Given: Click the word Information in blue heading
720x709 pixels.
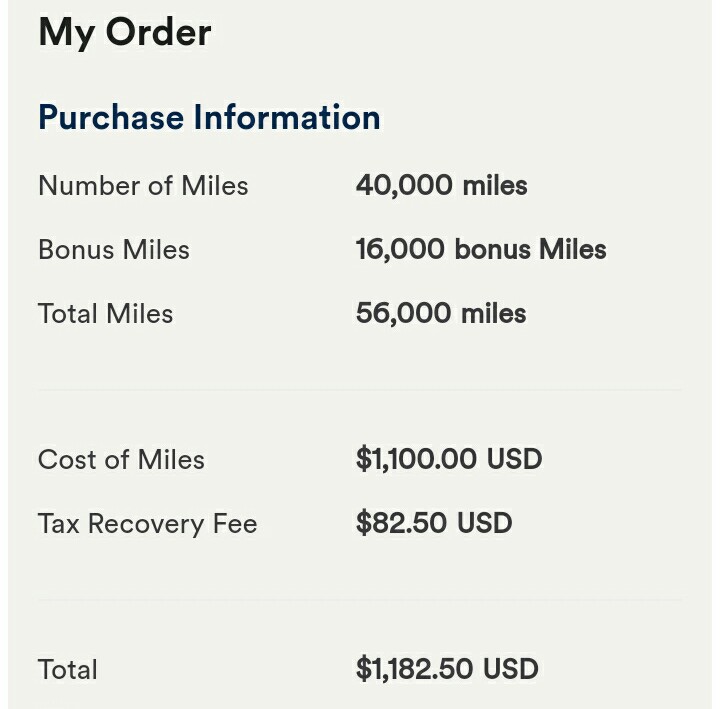Looking at the screenshot, I should [x=287, y=117].
